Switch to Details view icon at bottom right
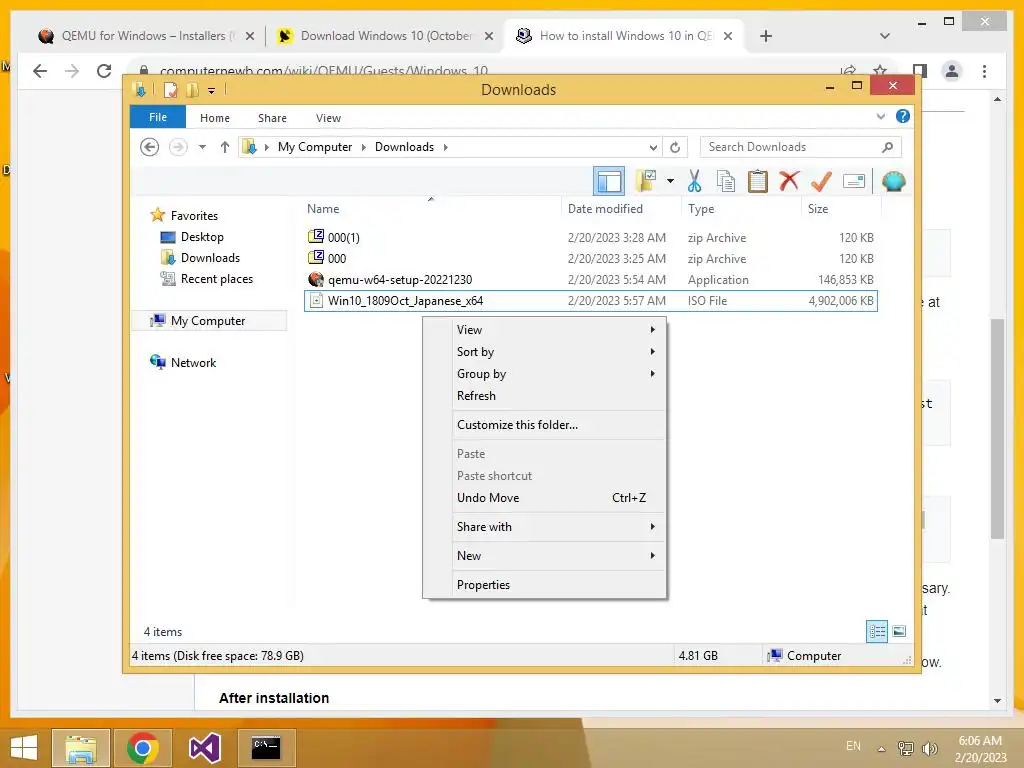The image size is (1024, 768). (877, 631)
